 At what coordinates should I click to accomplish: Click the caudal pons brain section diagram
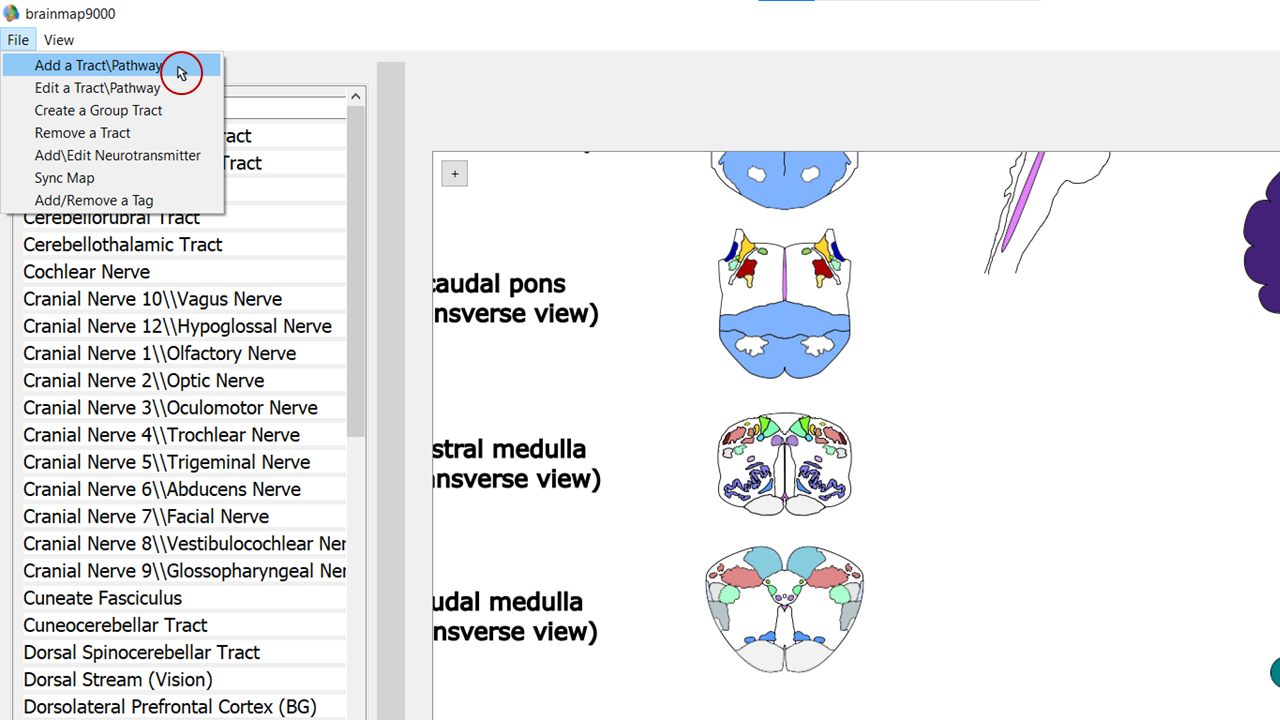(784, 303)
